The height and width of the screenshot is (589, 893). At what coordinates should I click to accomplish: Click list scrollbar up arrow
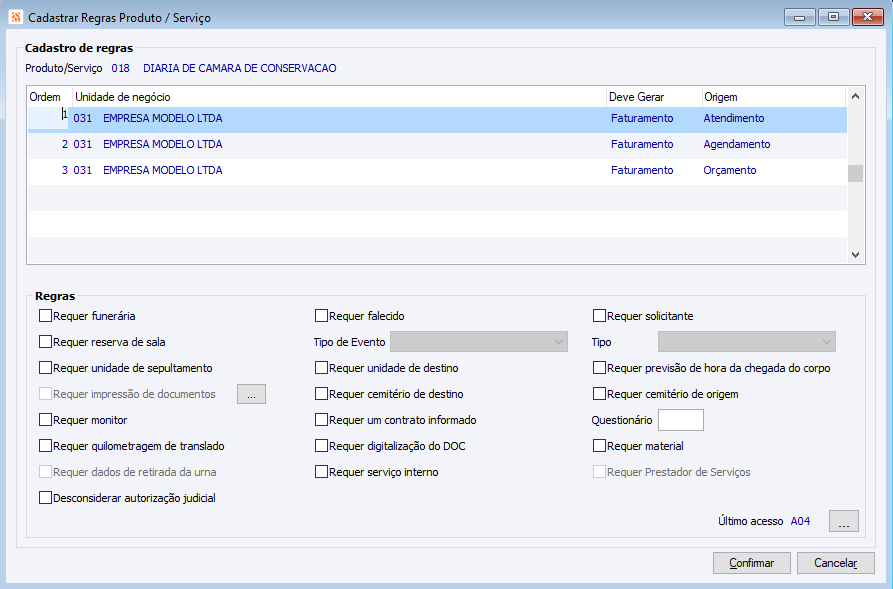tap(855, 96)
